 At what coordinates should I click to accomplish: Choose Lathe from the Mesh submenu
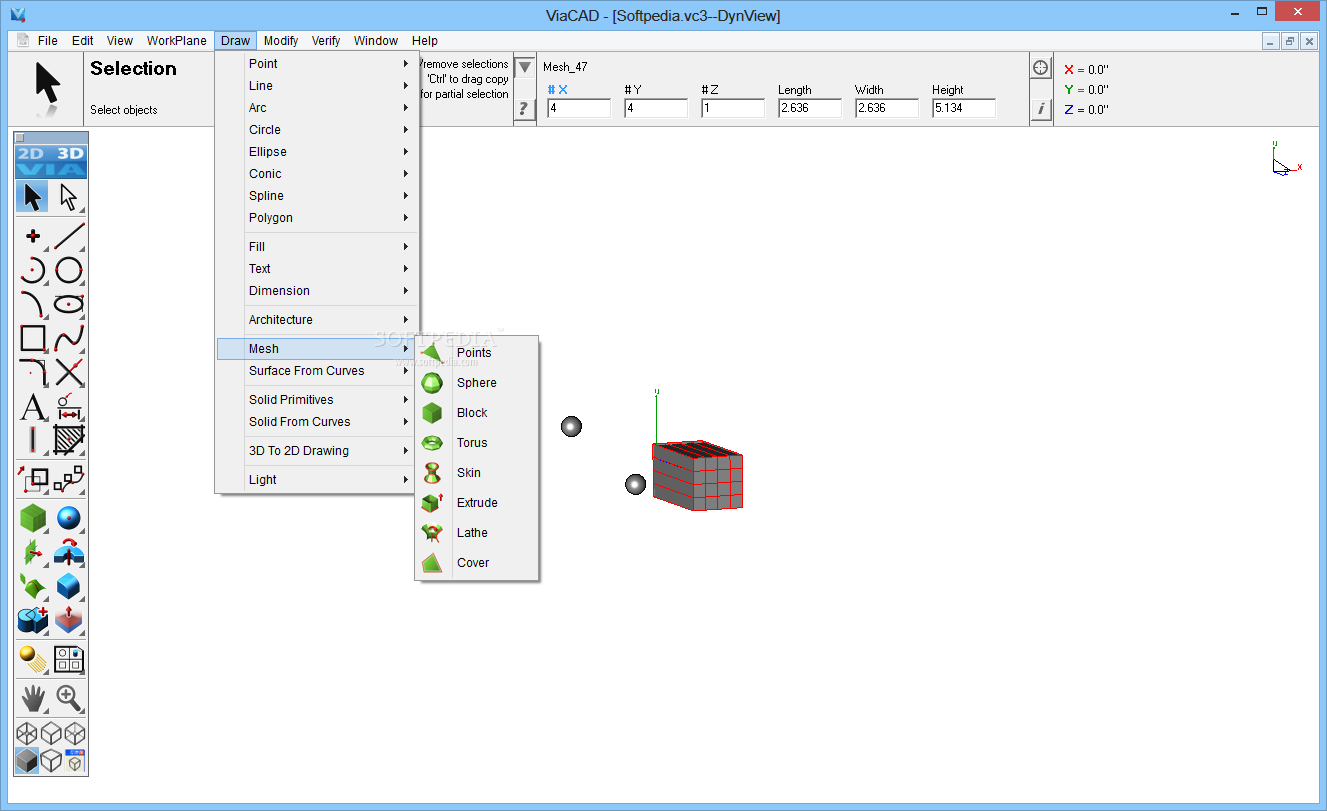tap(477, 533)
